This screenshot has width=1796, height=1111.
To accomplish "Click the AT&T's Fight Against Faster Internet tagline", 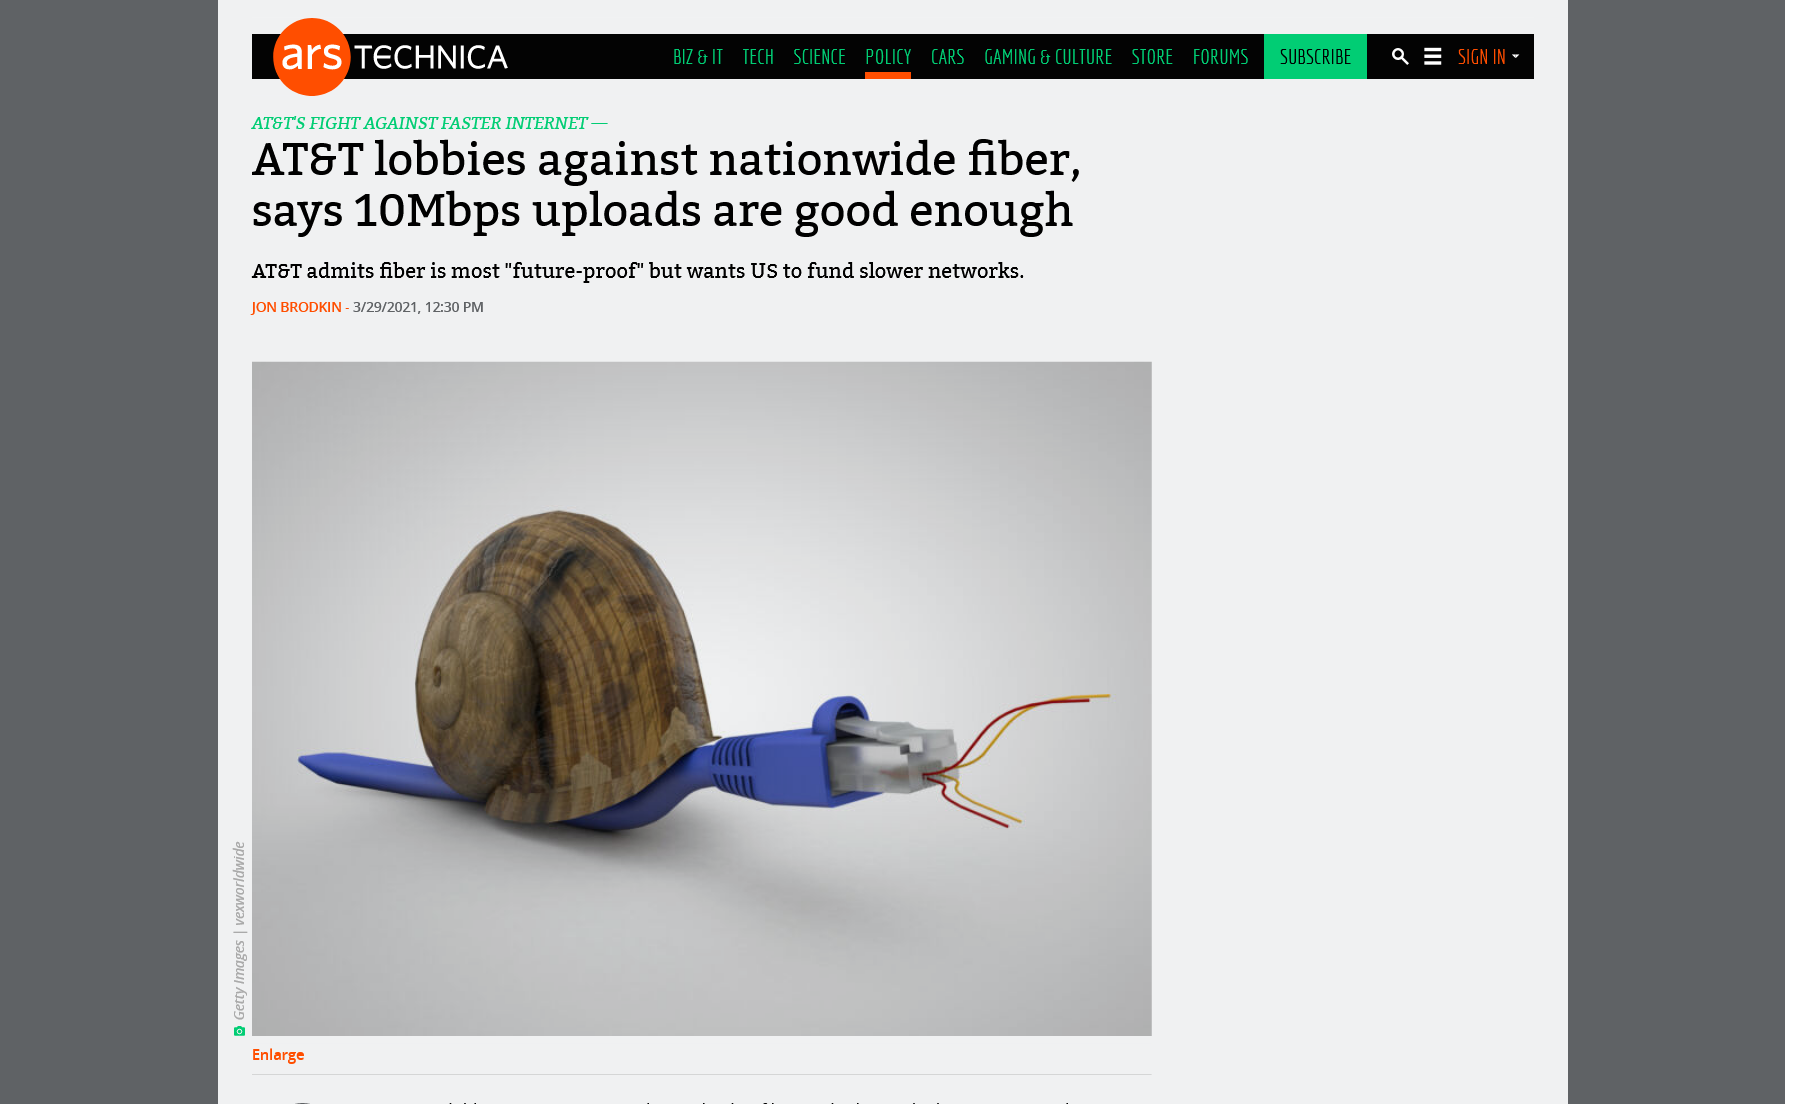I will coord(419,123).
